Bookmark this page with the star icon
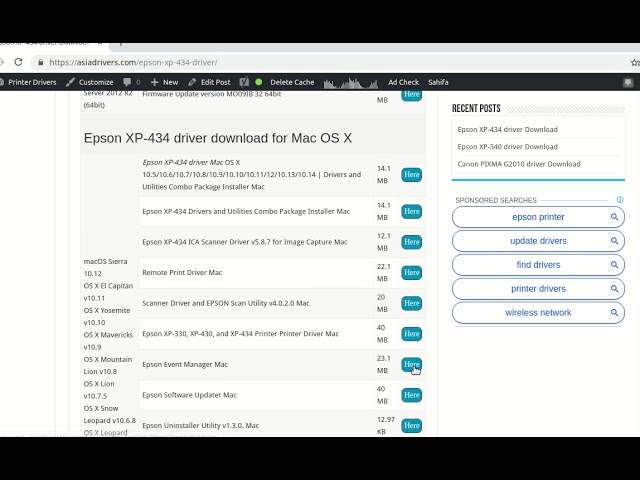 (635, 62)
